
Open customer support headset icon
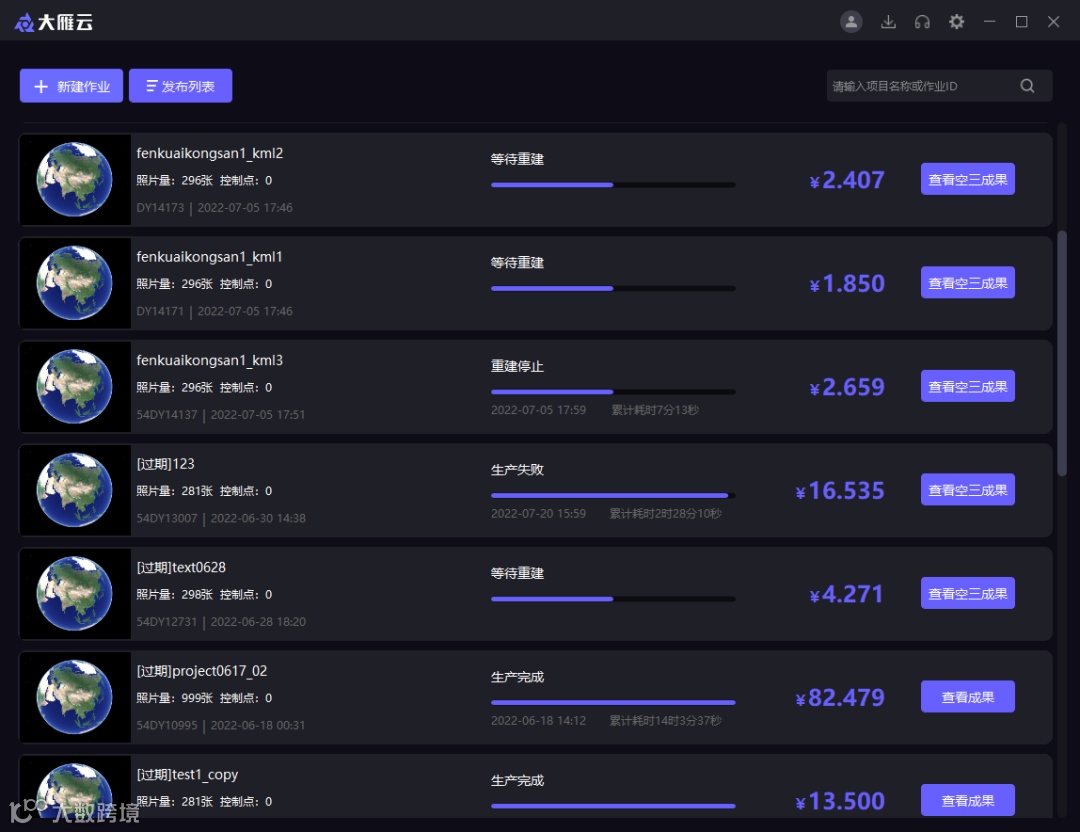click(922, 22)
